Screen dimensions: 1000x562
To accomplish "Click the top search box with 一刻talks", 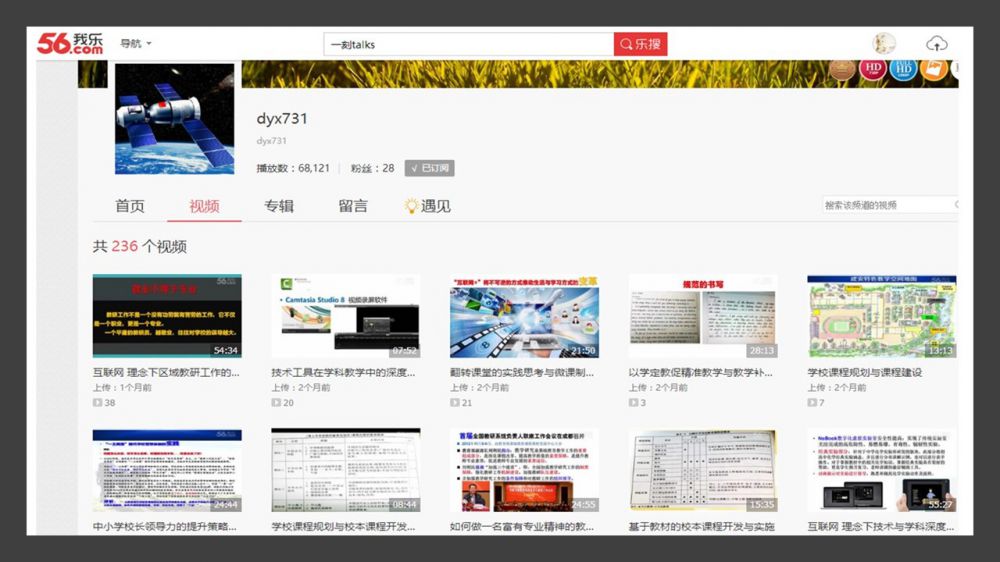I will [468, 44].
